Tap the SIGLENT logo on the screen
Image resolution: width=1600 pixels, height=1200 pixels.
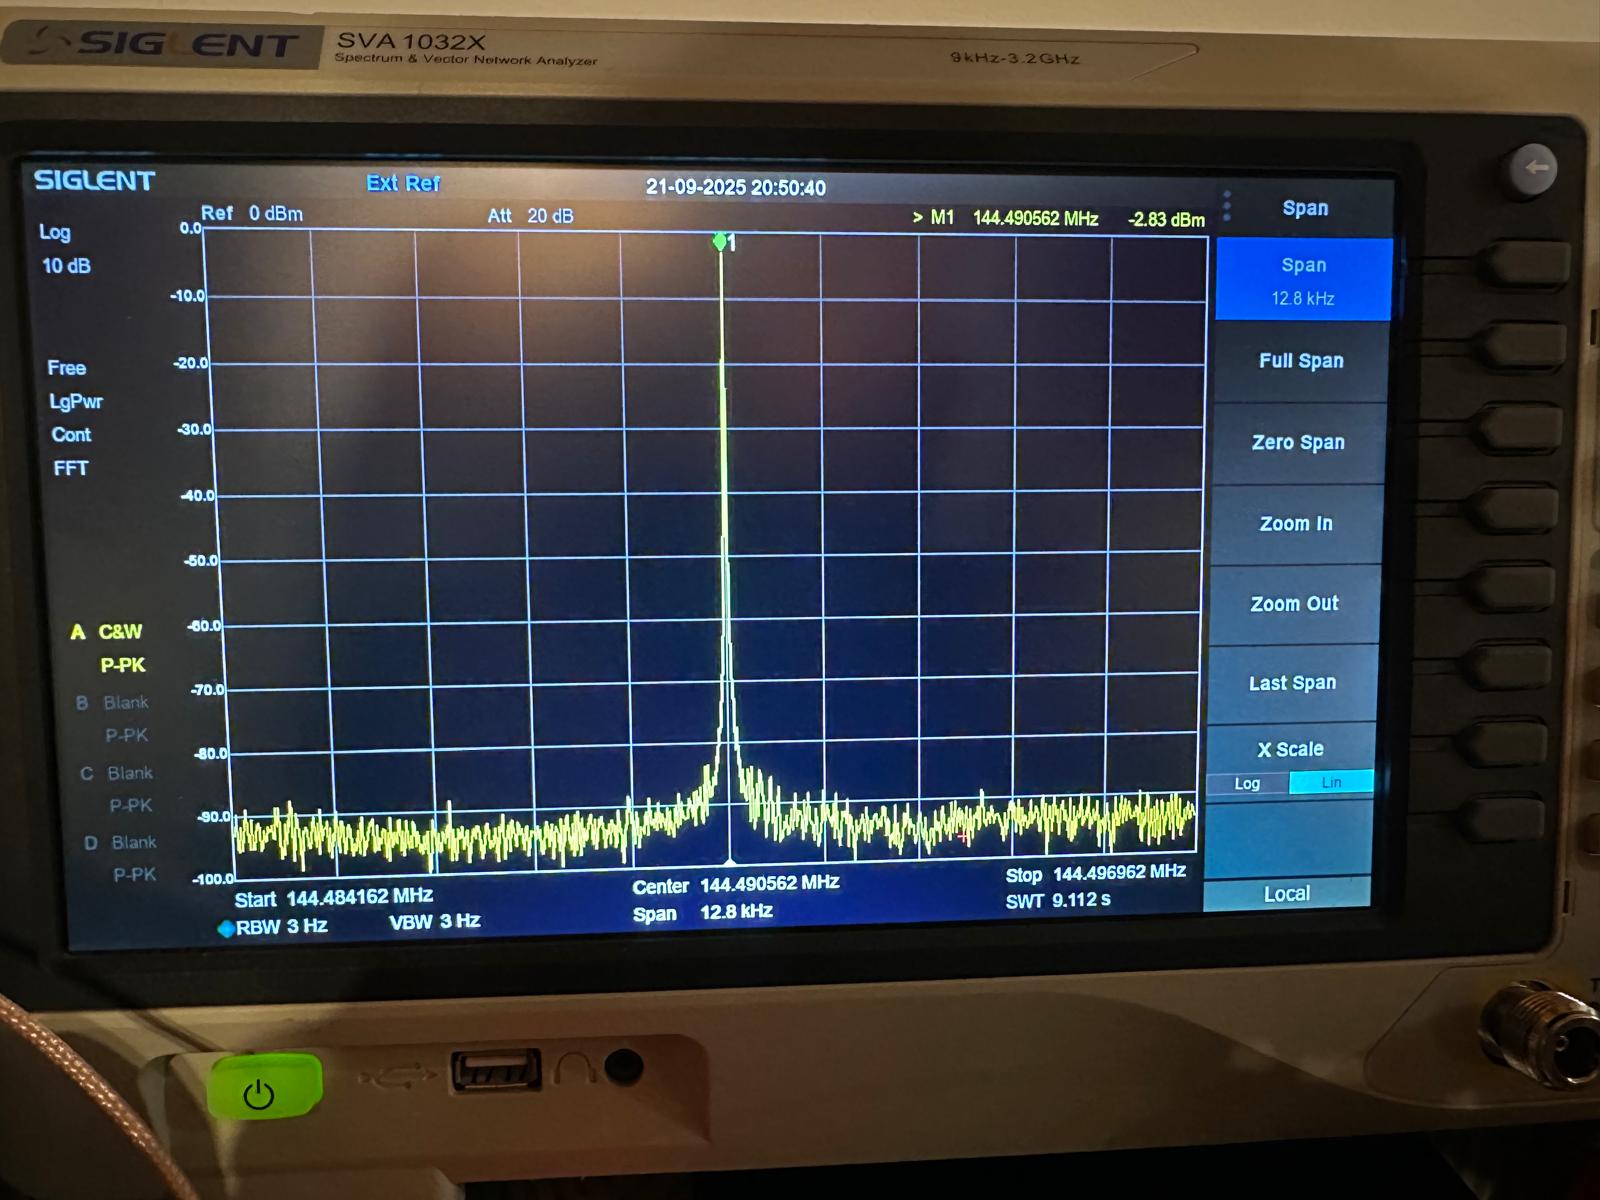(x=95, y=181)
